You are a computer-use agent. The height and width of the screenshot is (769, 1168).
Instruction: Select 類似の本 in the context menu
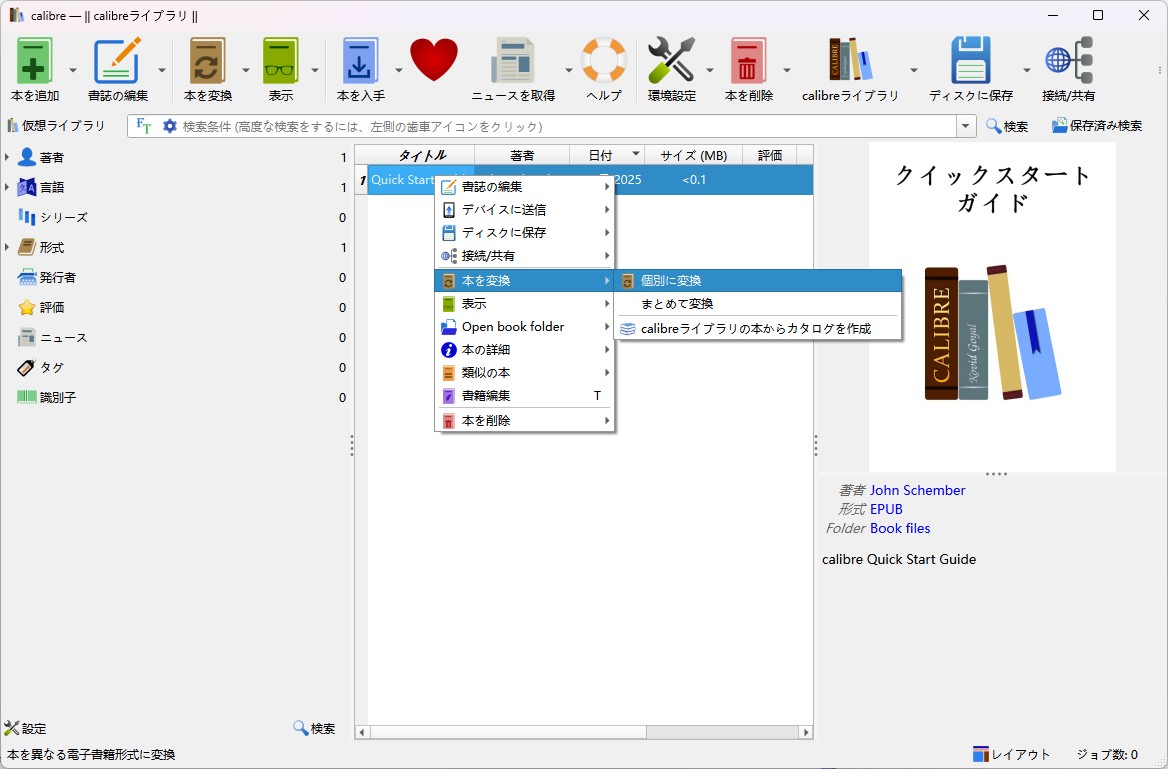coord(524,373)
